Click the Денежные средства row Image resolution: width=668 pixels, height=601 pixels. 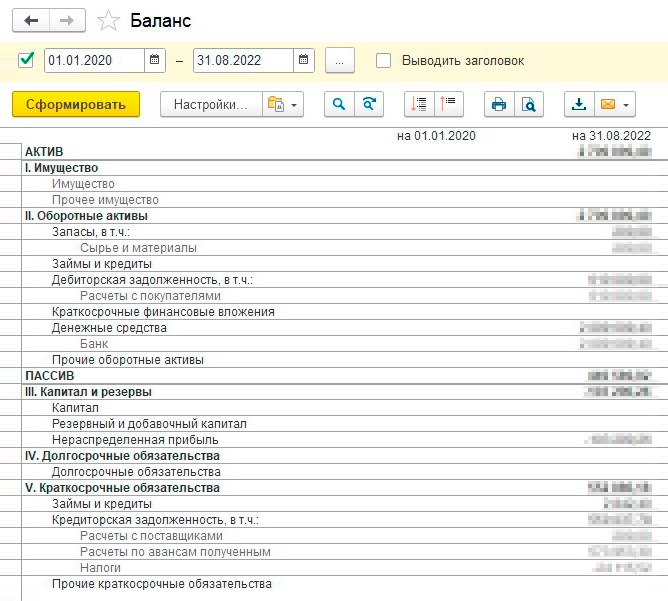point(344,328)
